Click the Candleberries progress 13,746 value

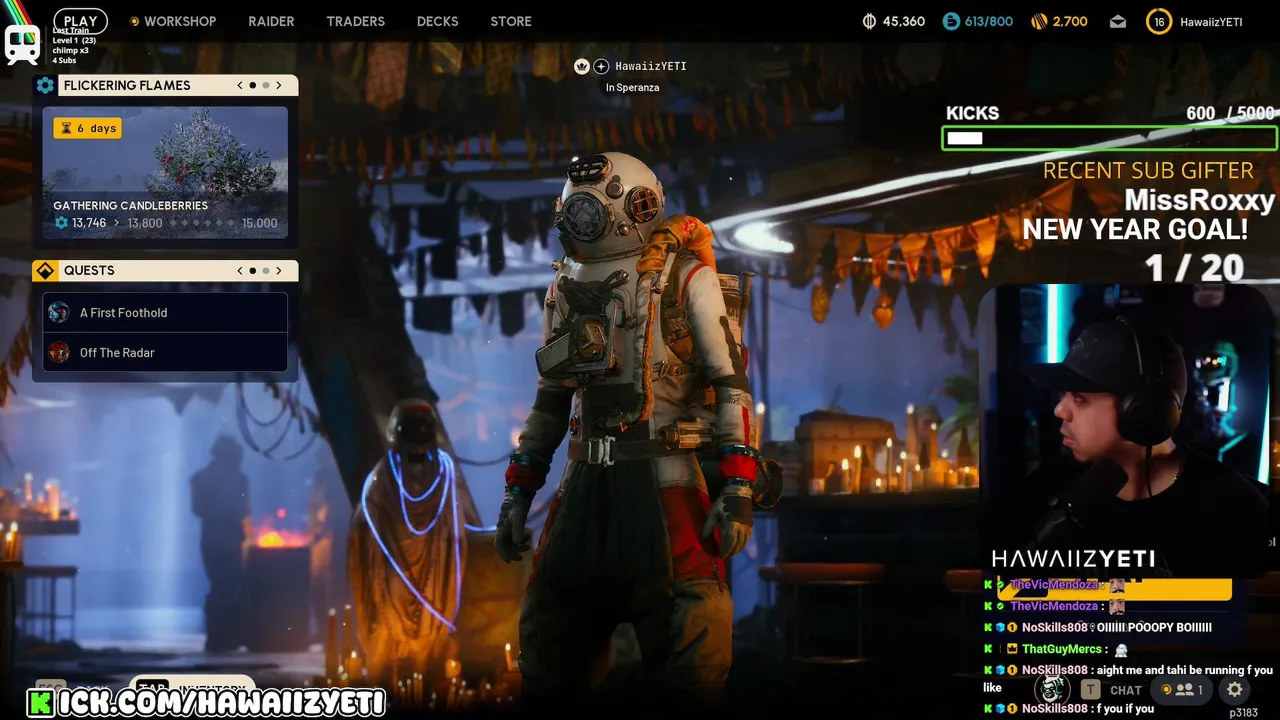tap(89, 223)
